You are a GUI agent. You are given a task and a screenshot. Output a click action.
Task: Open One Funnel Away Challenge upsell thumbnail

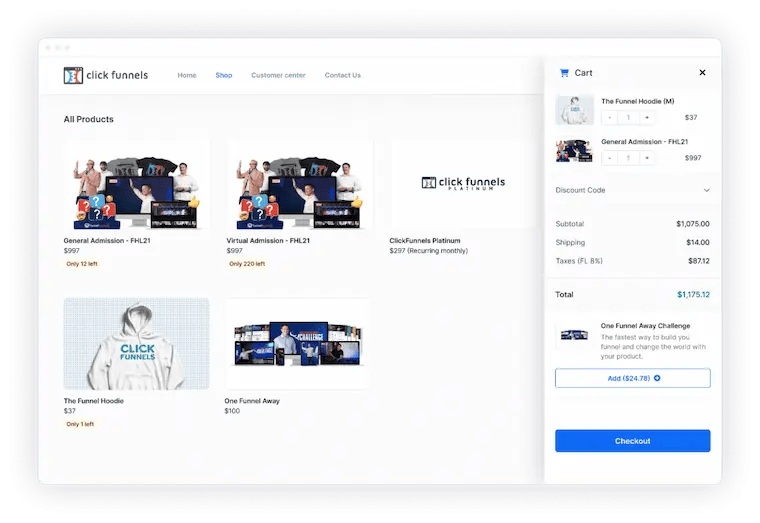coord(574,334)
